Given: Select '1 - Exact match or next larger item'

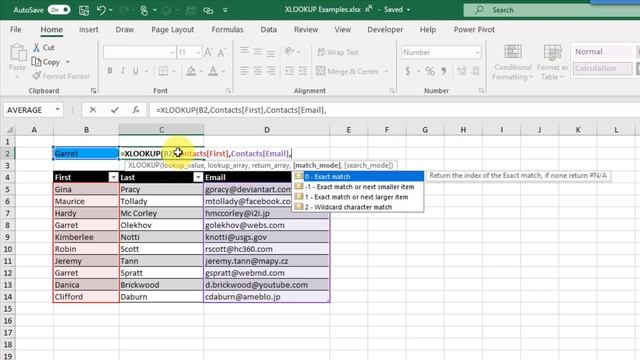Looking at the screenshot, I should point(357,197).
